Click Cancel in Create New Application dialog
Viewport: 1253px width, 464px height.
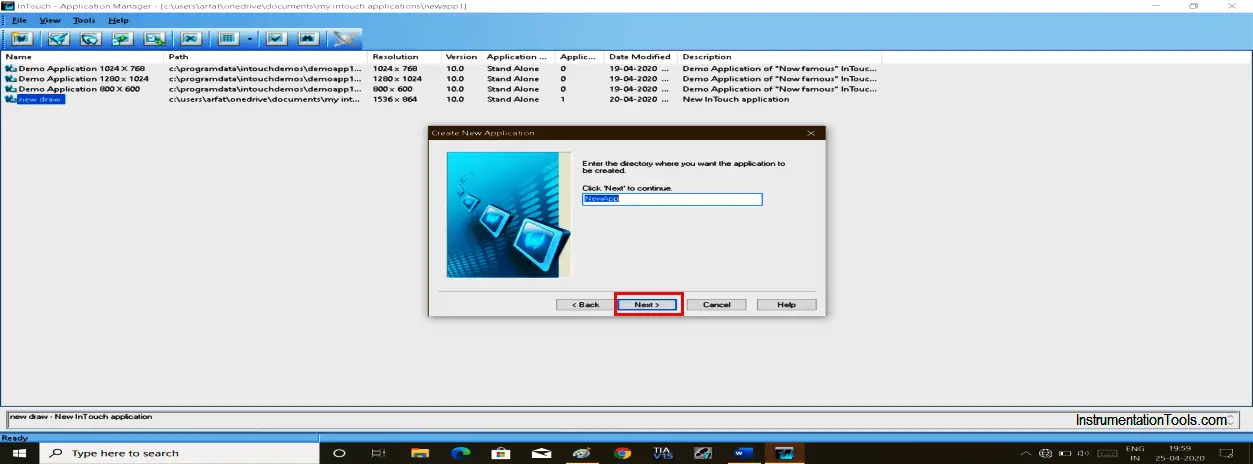pos(716,304)
